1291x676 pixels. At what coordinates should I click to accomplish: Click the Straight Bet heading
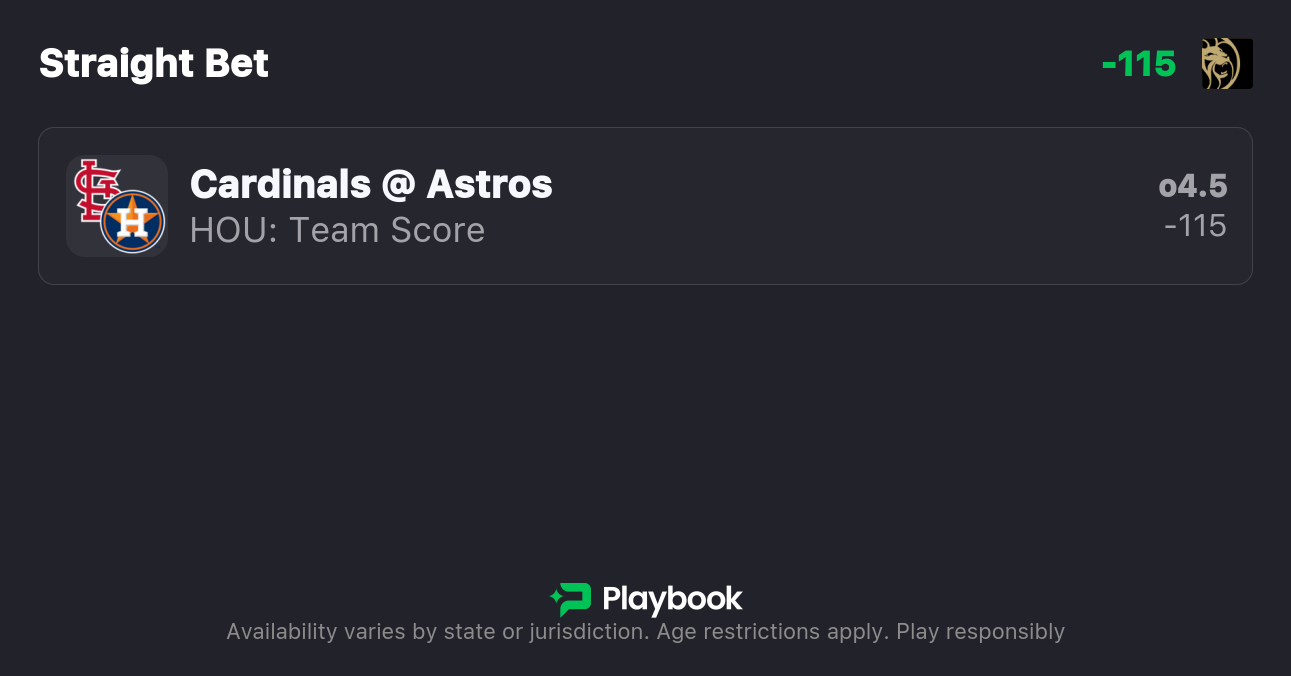click(x=154, y=64)
